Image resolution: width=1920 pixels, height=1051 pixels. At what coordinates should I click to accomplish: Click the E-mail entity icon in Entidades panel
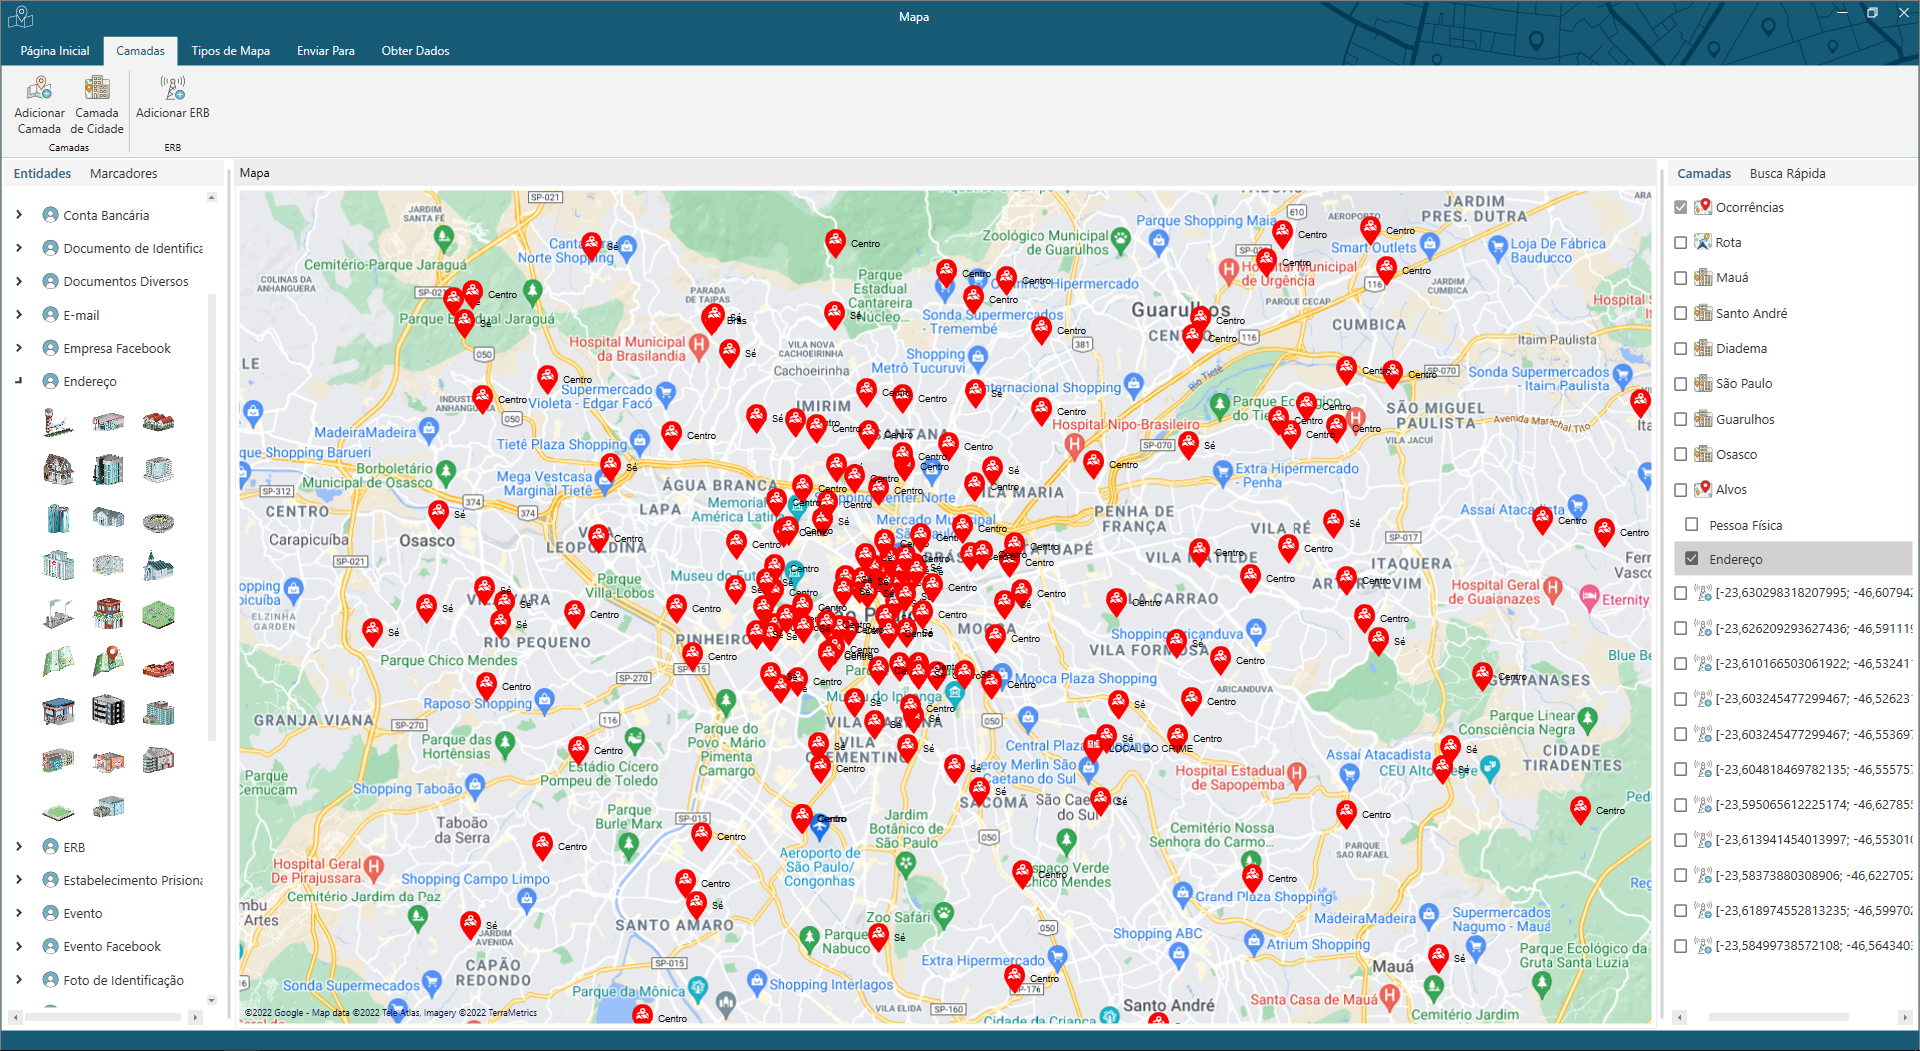49,314
